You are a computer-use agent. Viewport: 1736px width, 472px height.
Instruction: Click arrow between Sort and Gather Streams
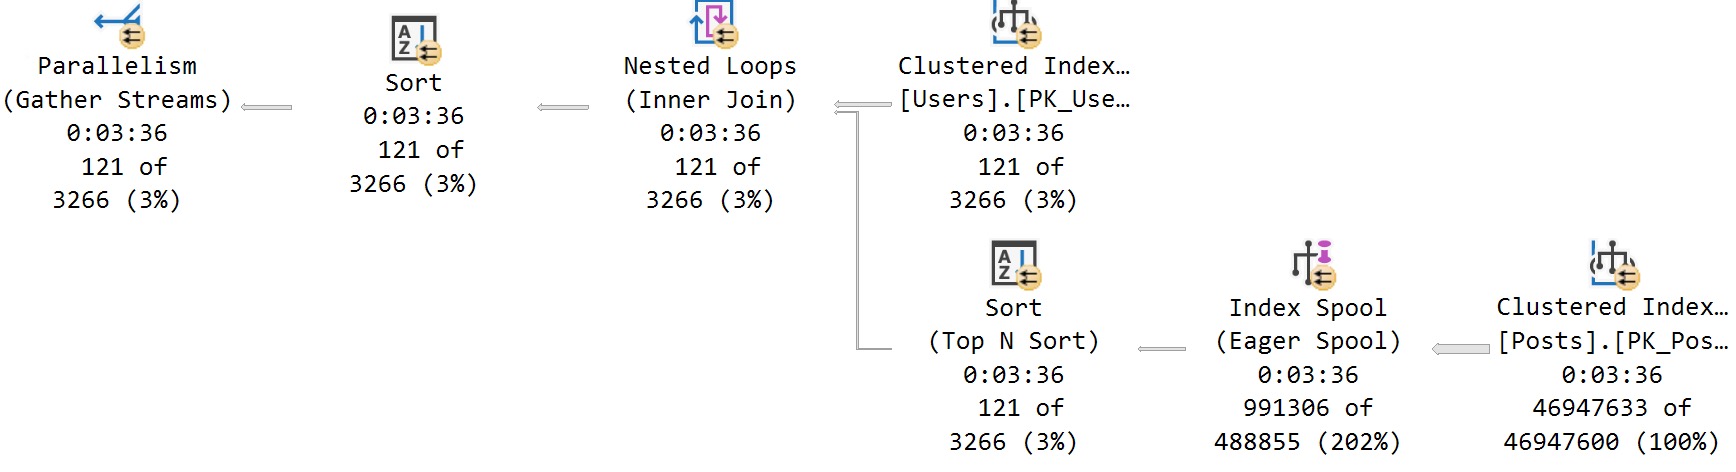click(x=266, y=107)
